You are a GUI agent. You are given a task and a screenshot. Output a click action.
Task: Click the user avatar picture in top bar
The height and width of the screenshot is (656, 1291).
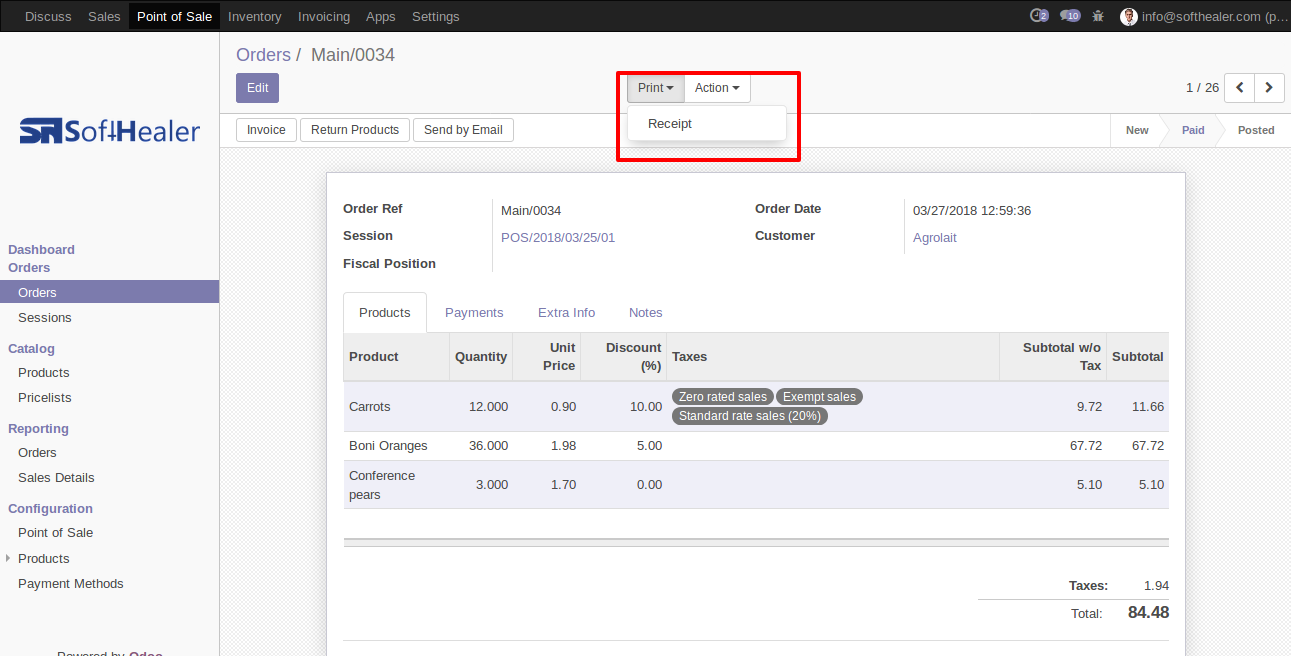1129,16
